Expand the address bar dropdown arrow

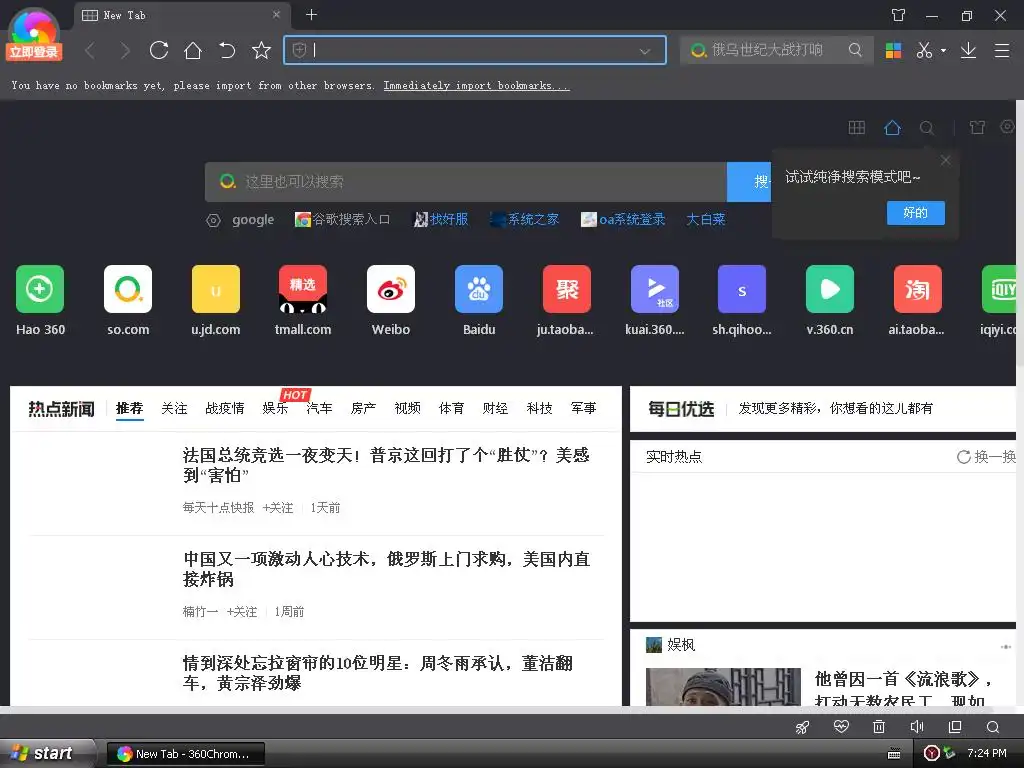pyautogui.click(x=645, y=51)
